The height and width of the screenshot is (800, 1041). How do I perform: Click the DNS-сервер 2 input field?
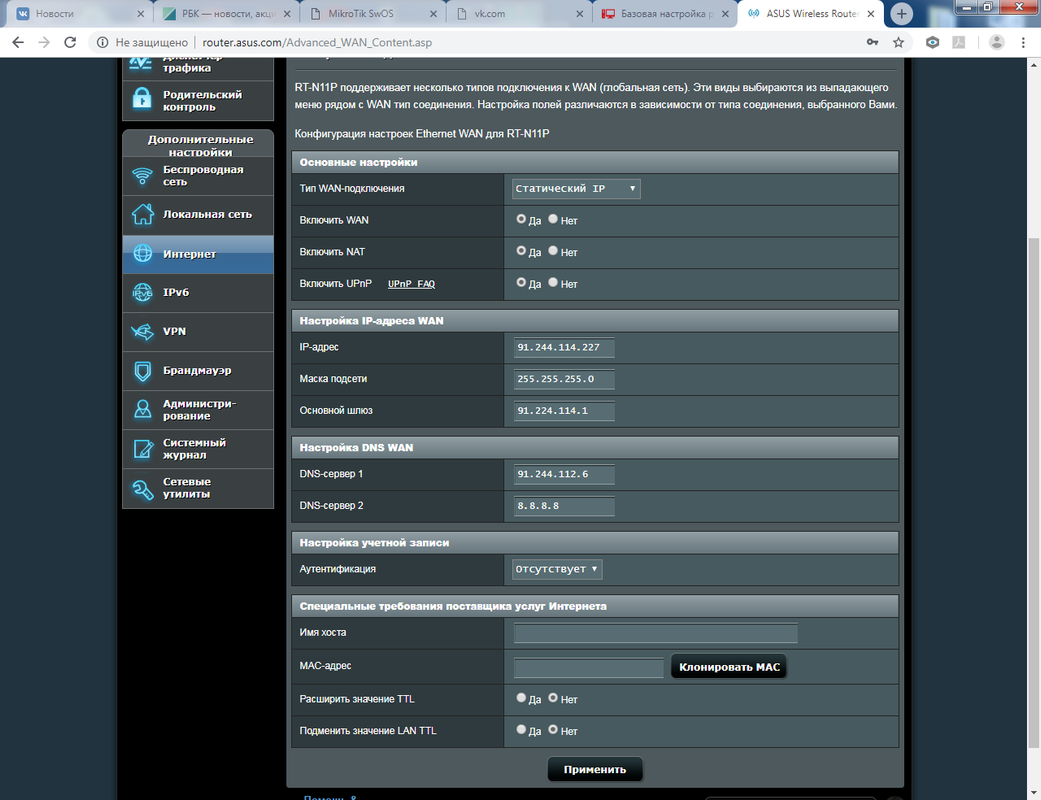pos(564,506)
